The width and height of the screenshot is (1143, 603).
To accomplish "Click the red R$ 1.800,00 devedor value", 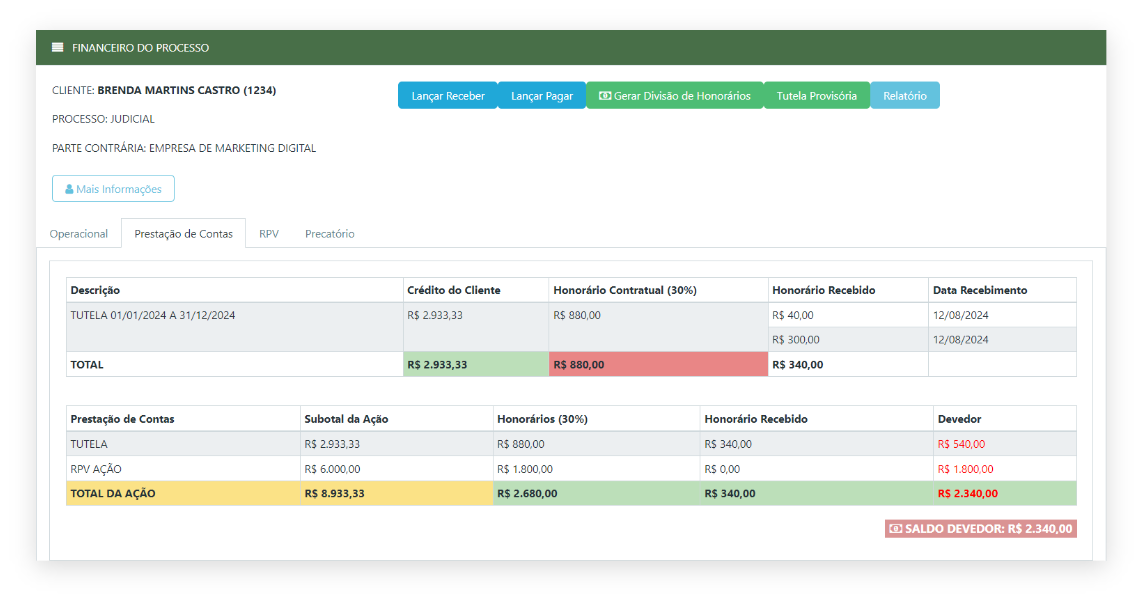I will 965,469.
